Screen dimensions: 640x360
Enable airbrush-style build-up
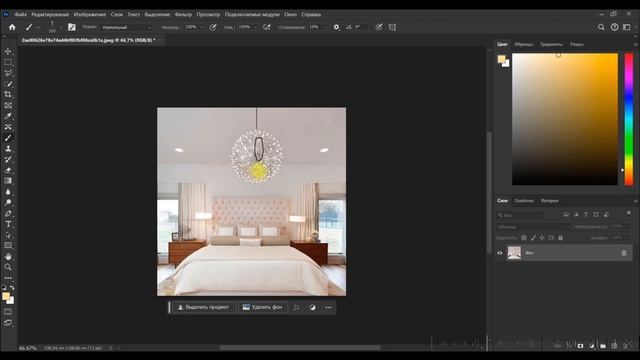click(x=267, y=27)
